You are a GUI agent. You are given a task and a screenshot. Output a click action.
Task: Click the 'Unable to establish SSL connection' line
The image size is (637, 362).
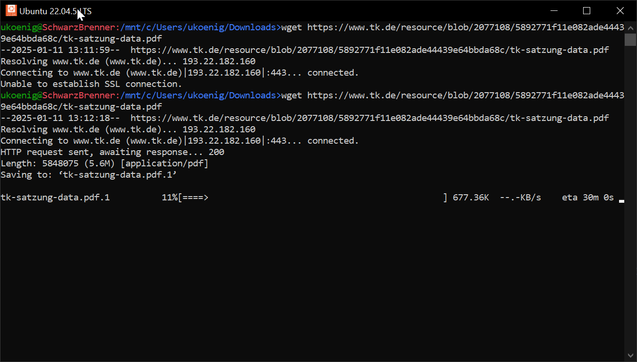91,84
